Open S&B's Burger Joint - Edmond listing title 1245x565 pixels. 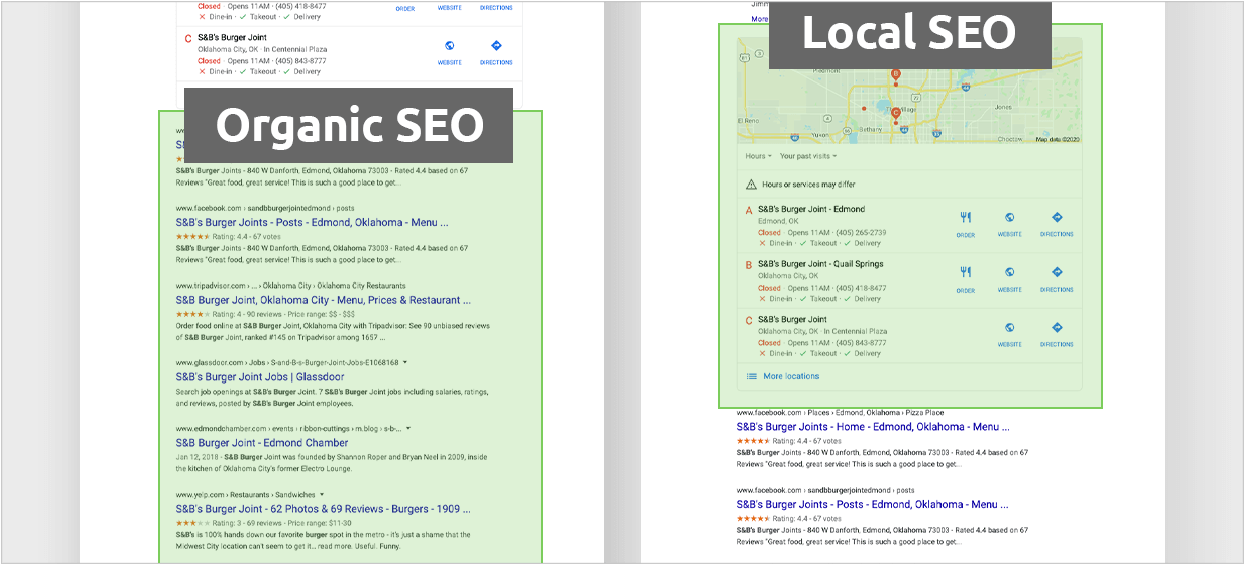pos(811,210)
